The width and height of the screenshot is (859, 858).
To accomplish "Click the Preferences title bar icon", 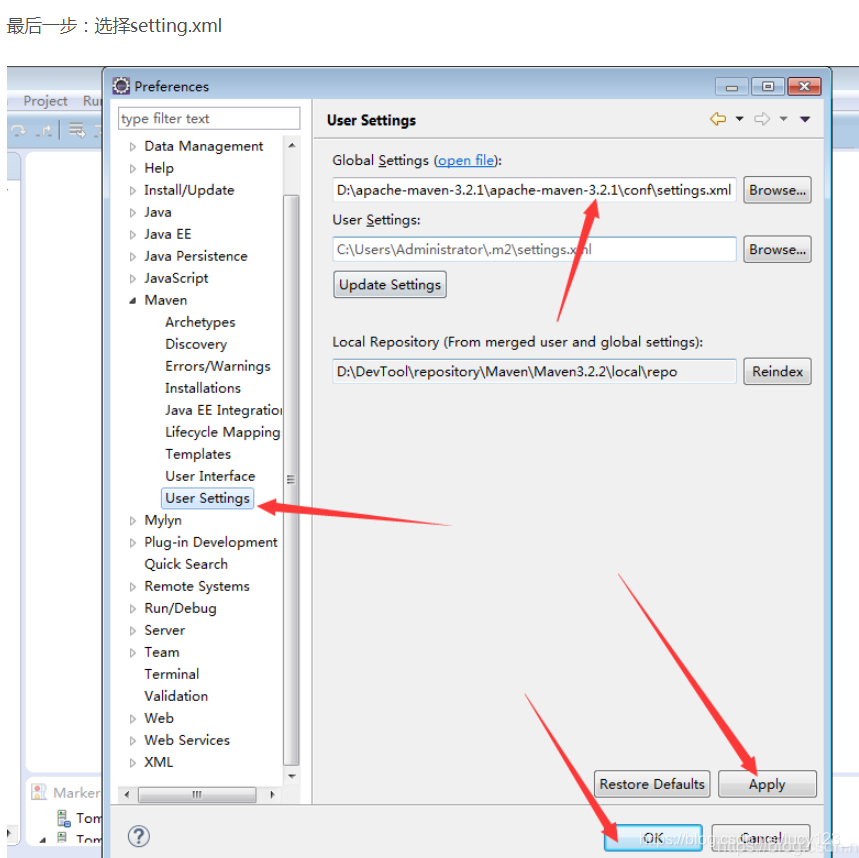I will [121, 86].
